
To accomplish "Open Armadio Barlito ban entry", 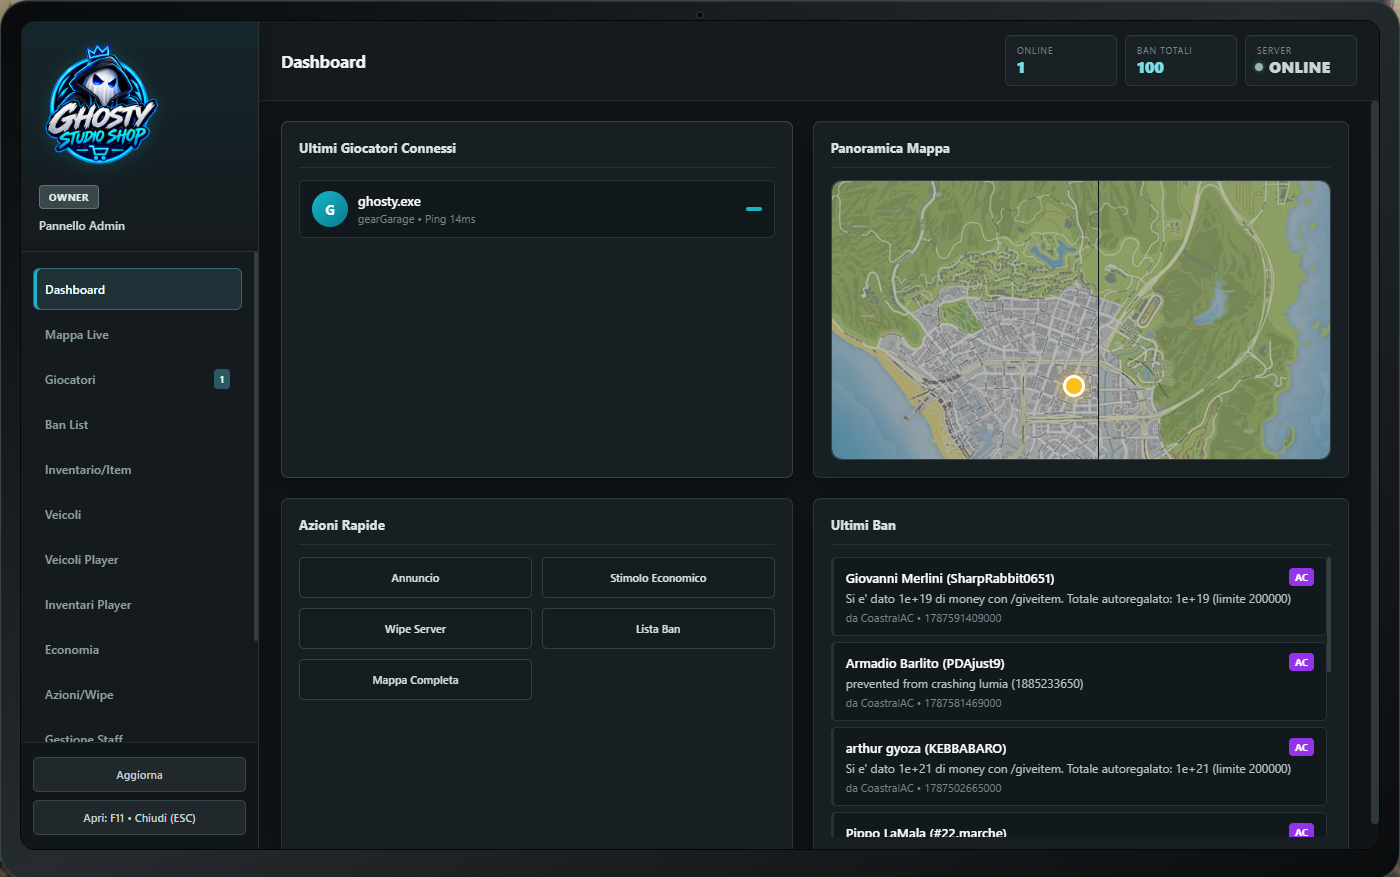I will [1079, 682].
